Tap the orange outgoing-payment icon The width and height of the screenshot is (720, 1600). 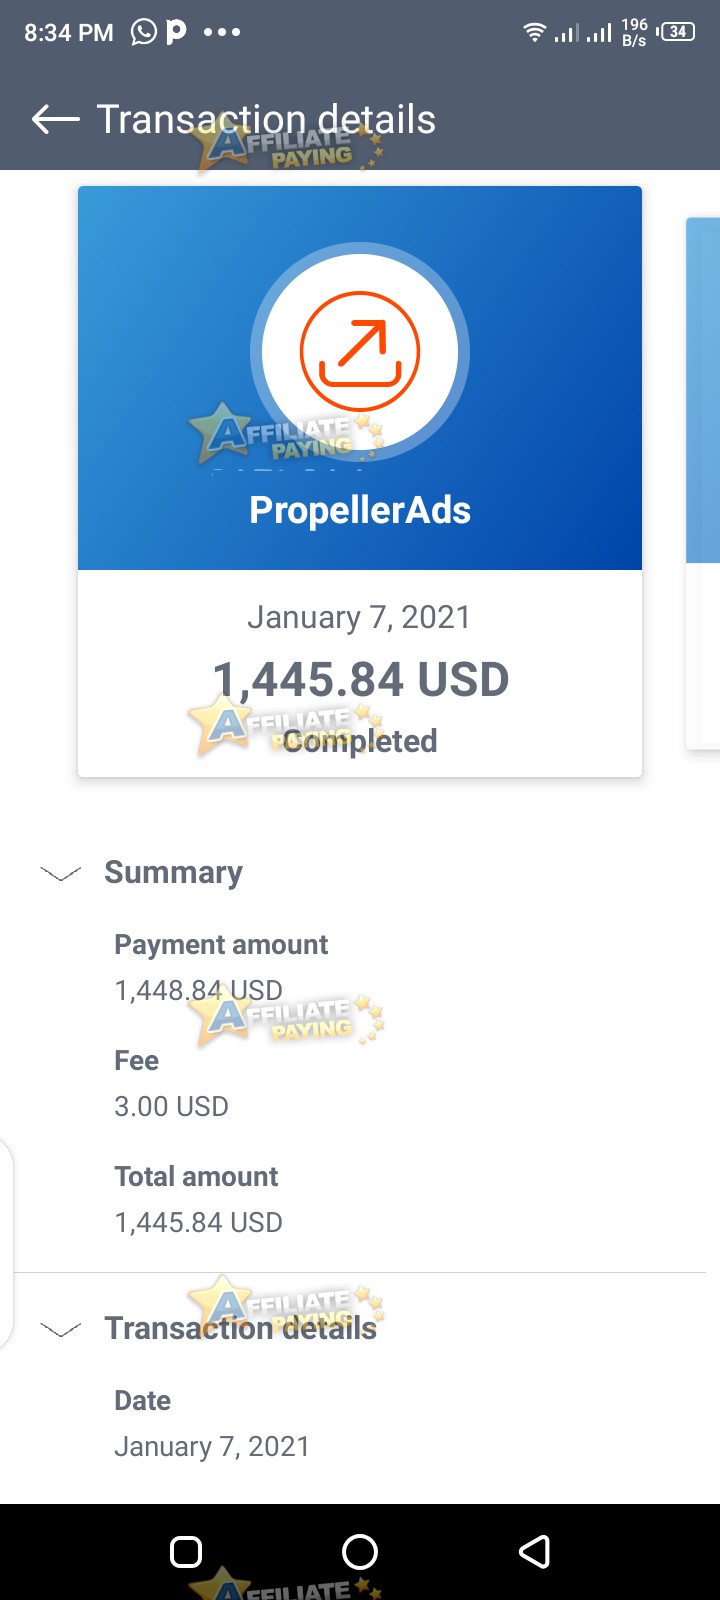(360, 351)
